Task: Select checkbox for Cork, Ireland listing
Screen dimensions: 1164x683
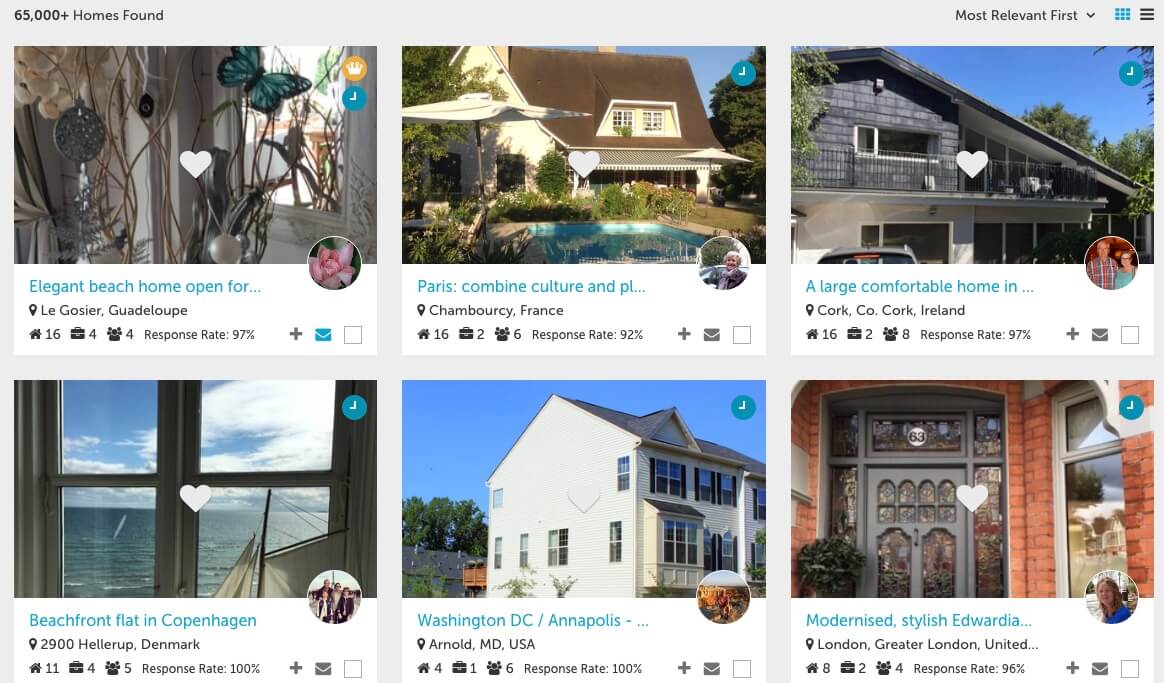Action: 1130,335
